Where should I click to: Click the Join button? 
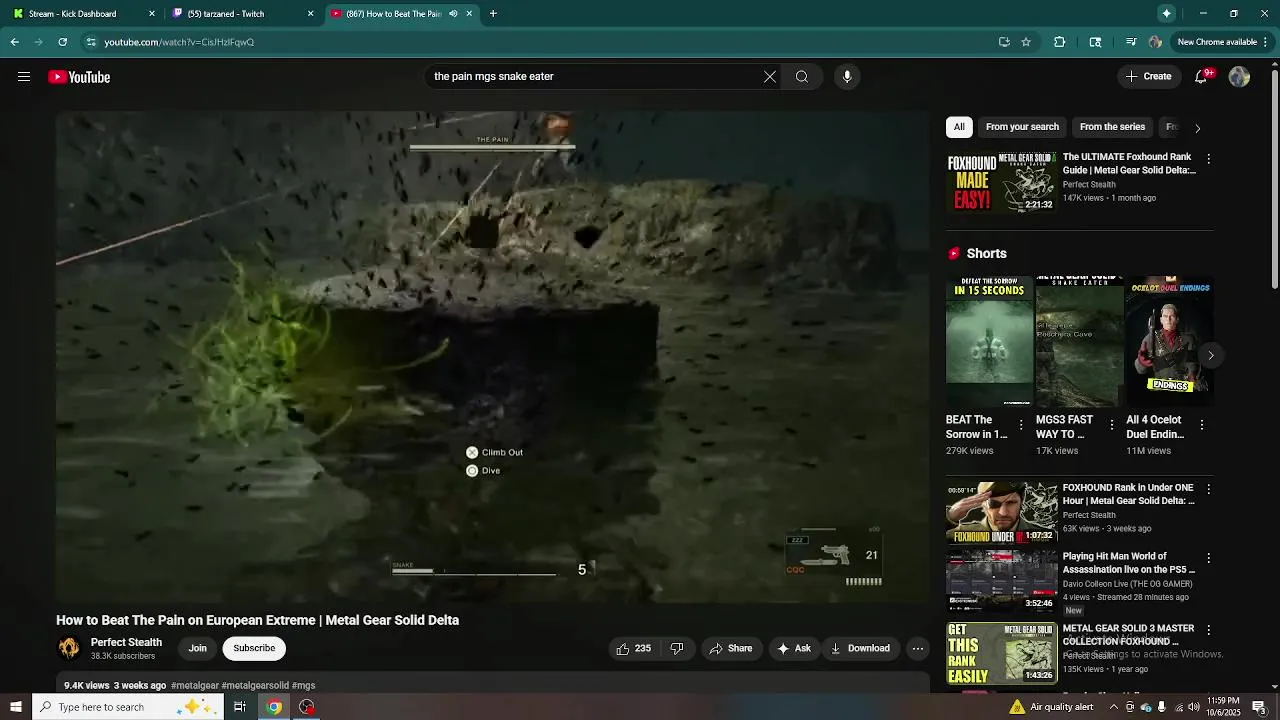[198, 649]
